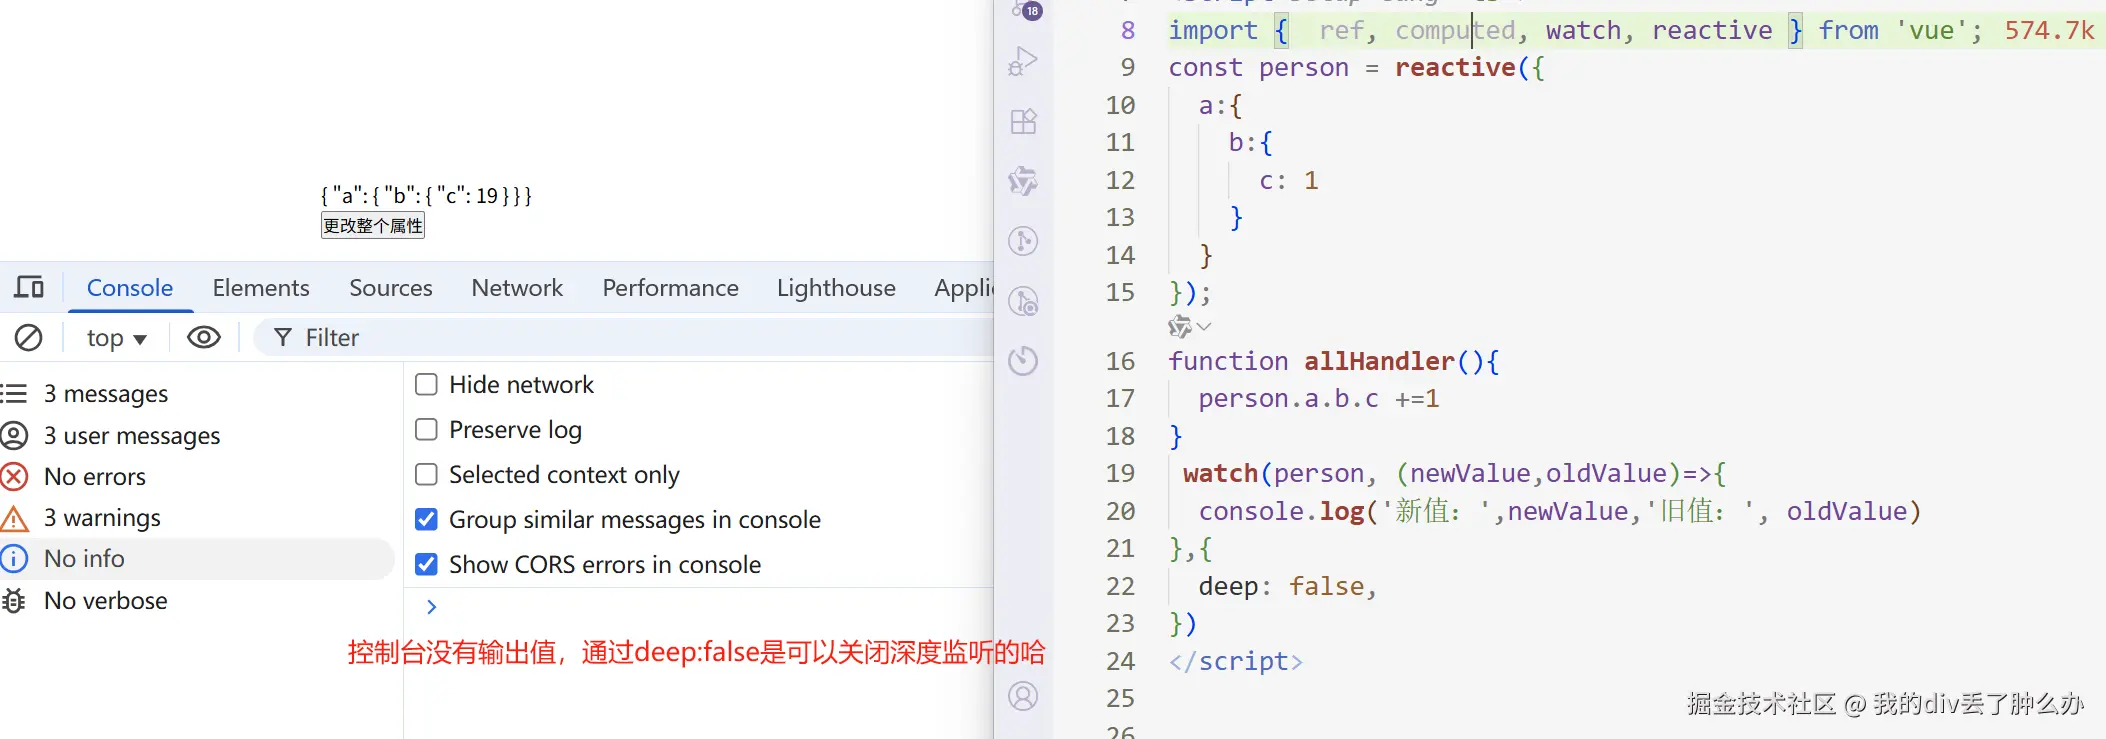
Task: Open the Sources tab
Action: point(391,288)
